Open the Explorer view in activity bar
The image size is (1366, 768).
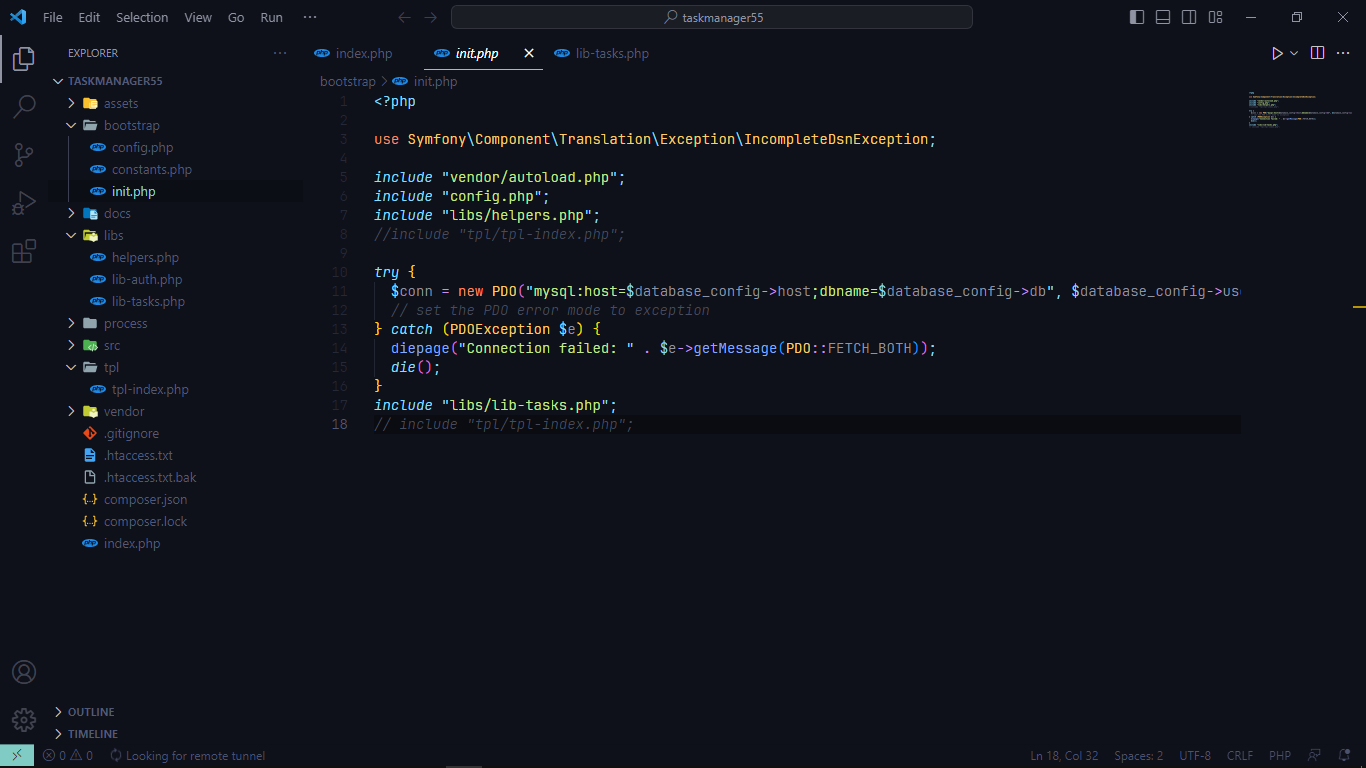(24, 59)
